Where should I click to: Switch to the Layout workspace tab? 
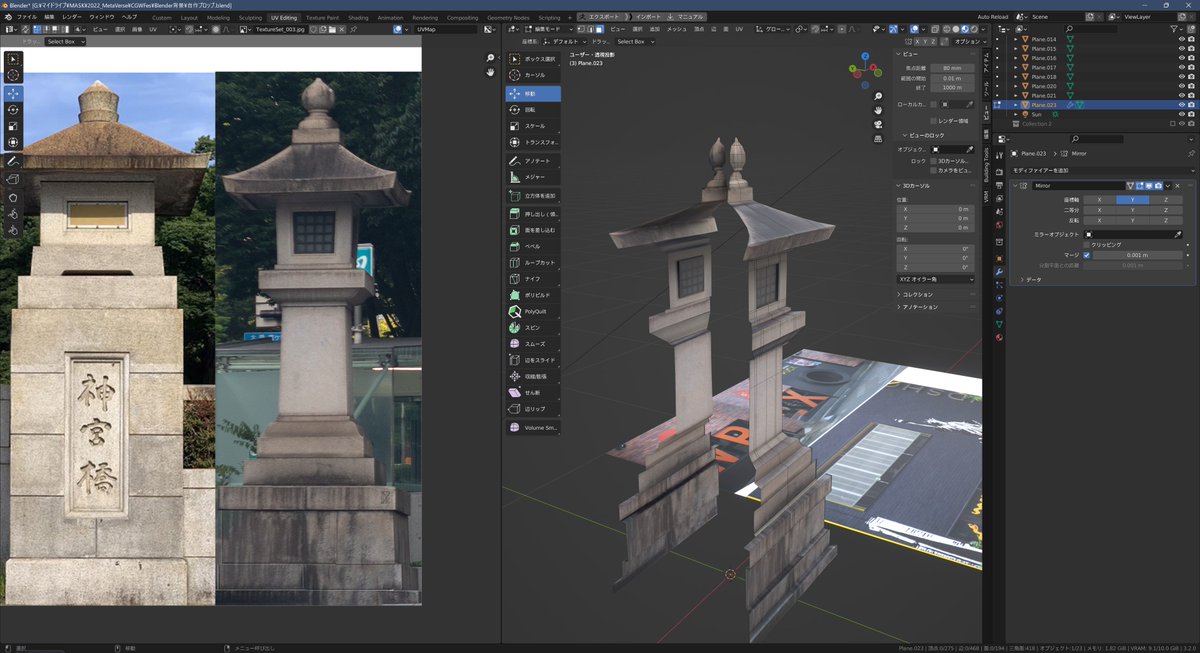click(x=189, y=17)
